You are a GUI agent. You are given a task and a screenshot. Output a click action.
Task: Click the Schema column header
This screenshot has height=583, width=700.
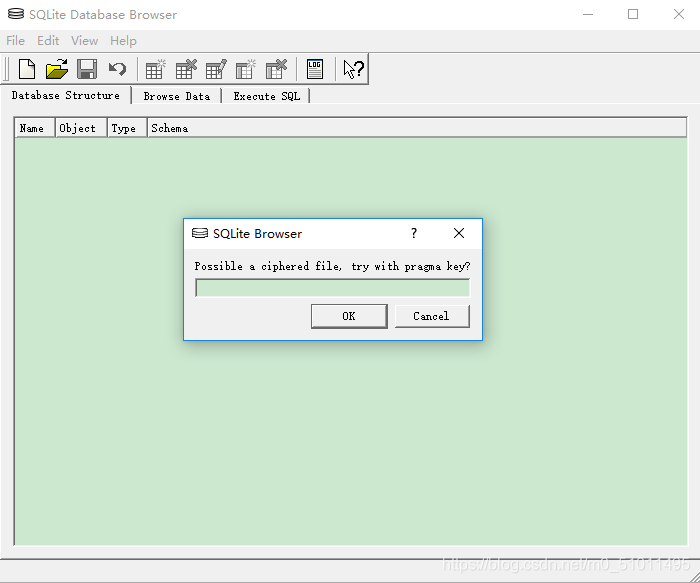[417, 128]
